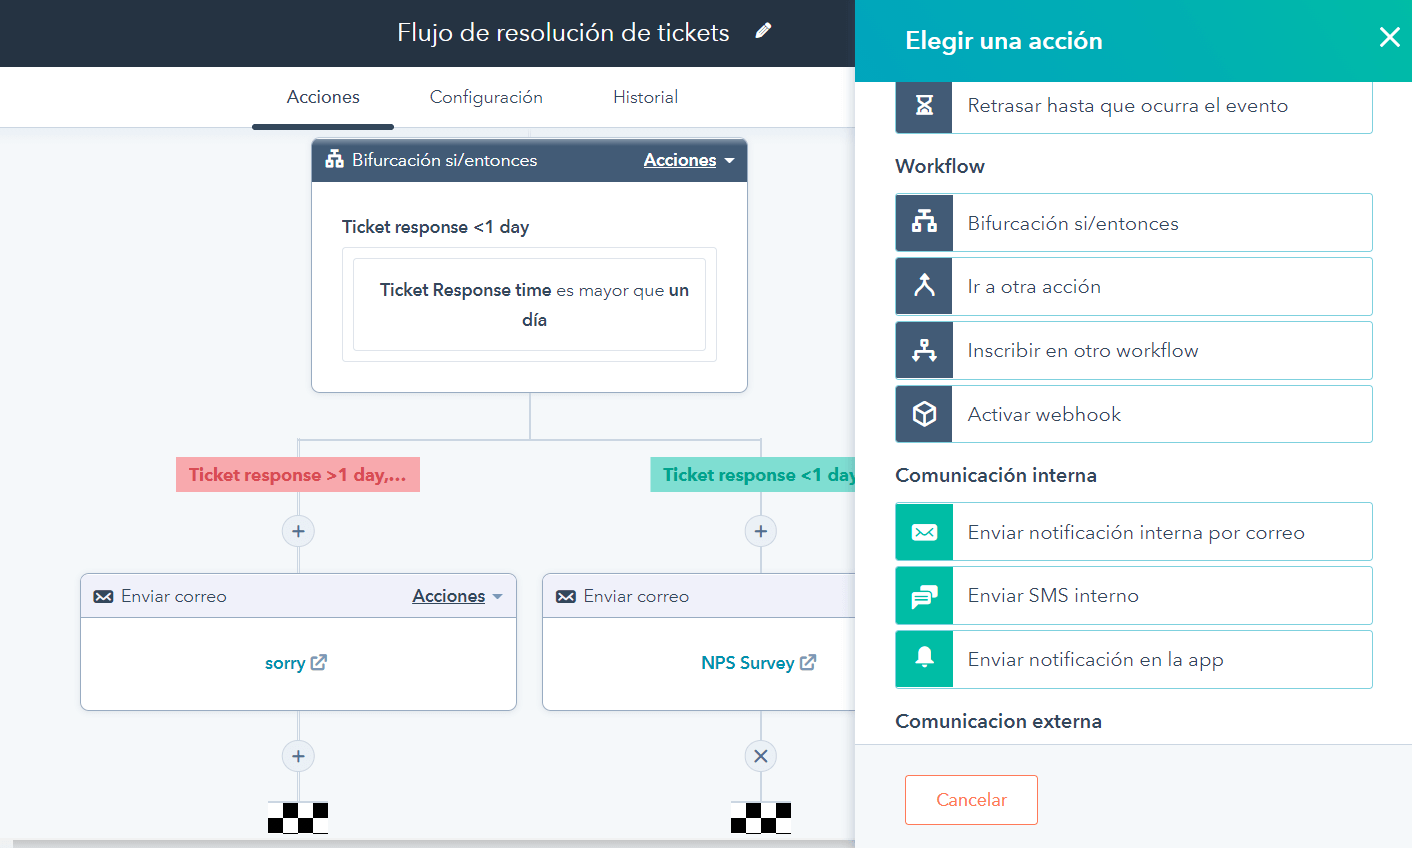Click the hourglass delay-until-event icon
1412x848 pixels.
(924, 105)
